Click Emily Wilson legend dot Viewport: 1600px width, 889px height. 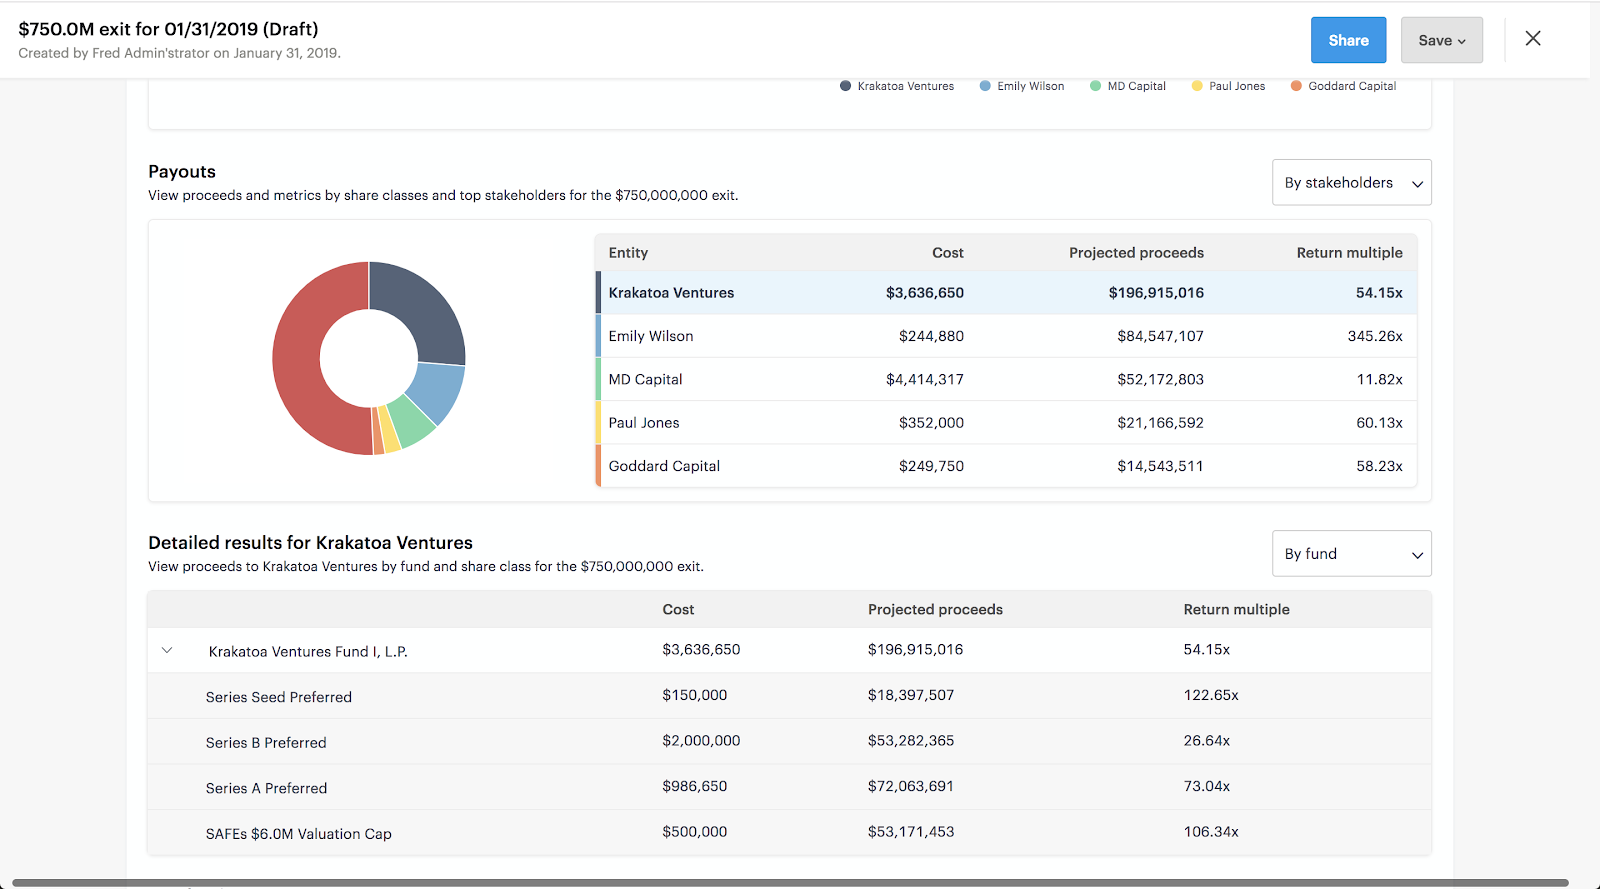tap(985, 86)
